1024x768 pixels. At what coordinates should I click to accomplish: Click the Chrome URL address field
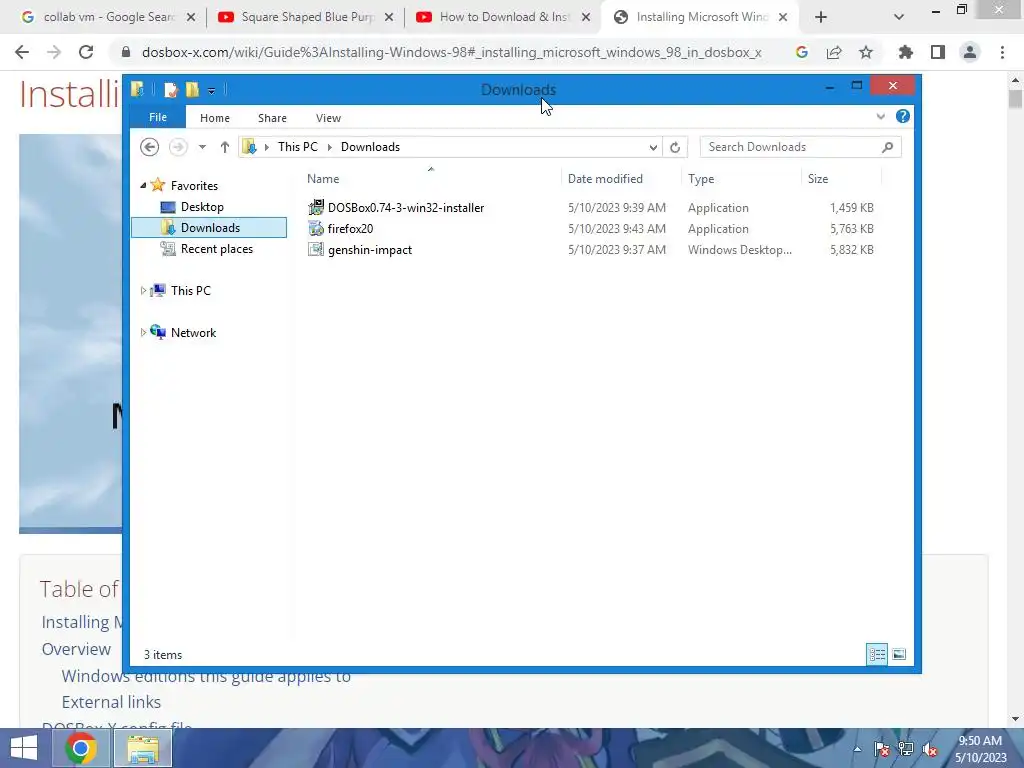451,52
